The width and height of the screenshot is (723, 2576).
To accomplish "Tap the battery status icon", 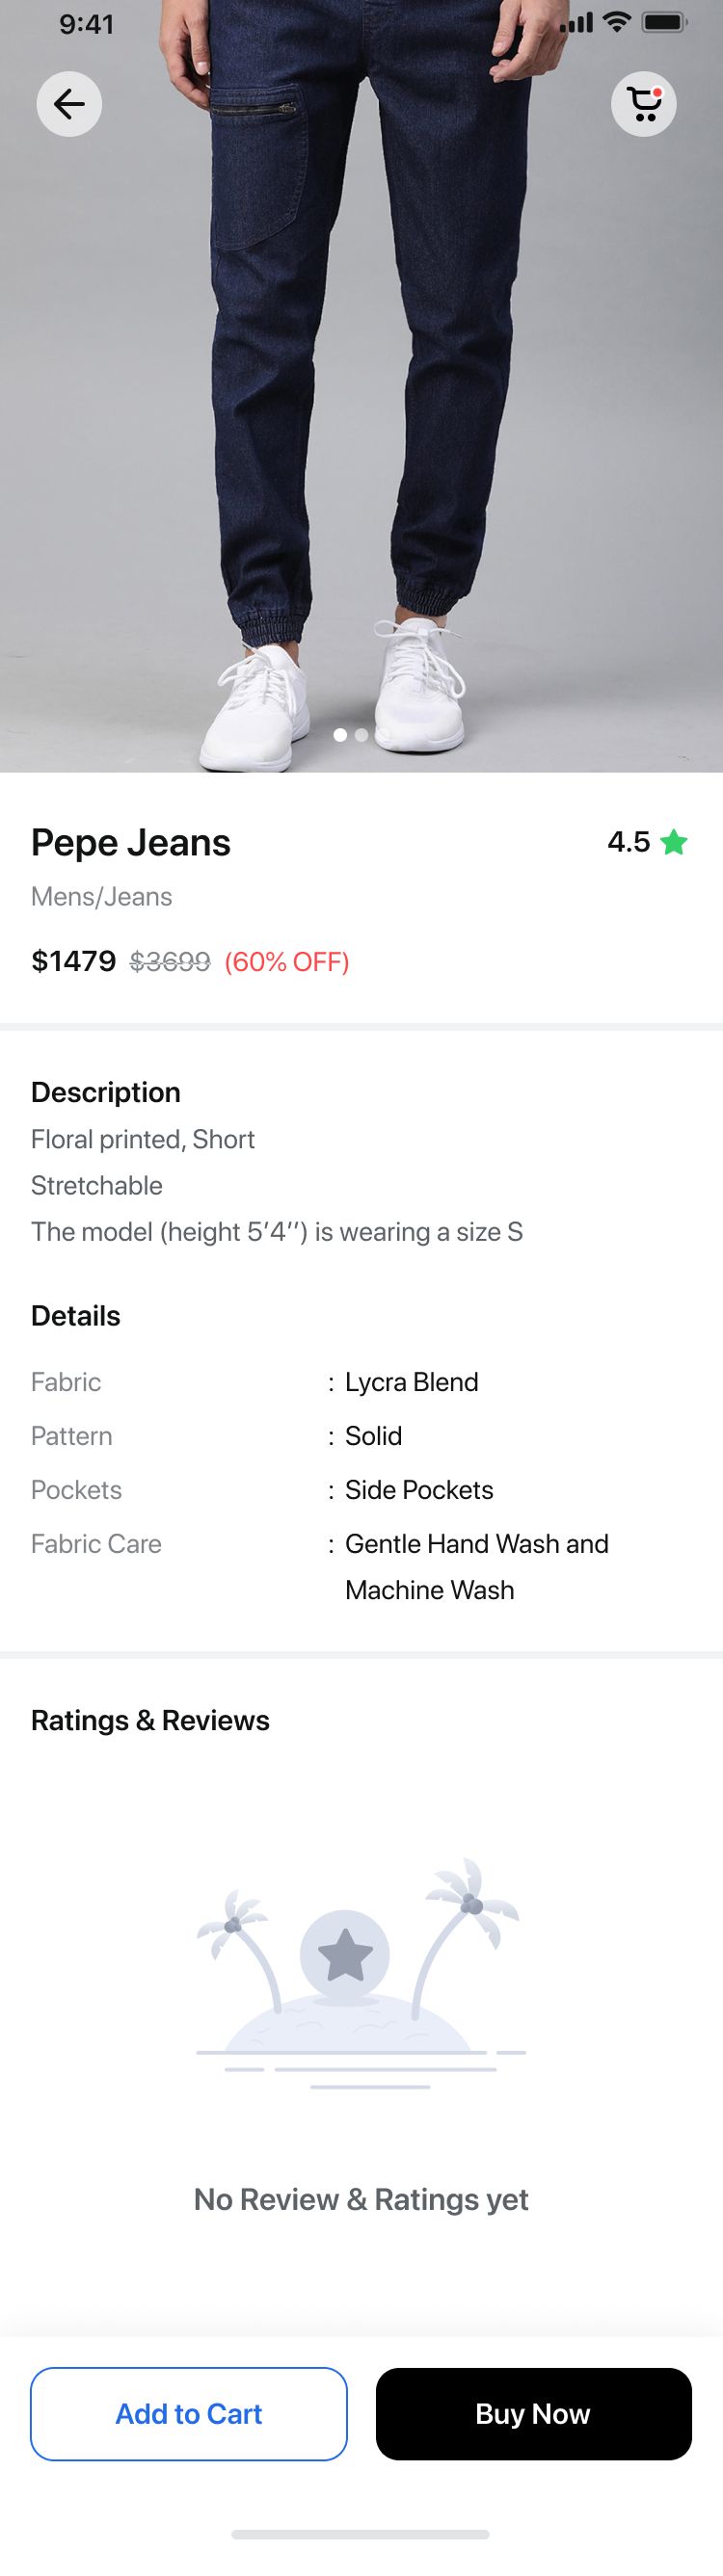I will (x=663, y=22).
